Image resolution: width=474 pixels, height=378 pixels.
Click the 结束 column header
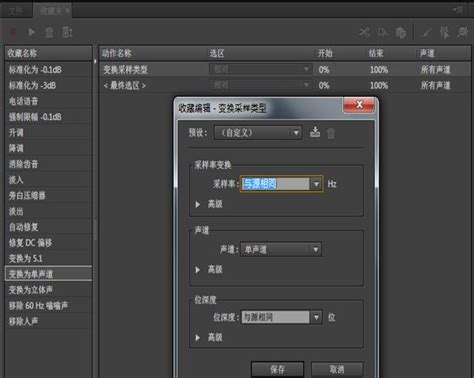391,53
